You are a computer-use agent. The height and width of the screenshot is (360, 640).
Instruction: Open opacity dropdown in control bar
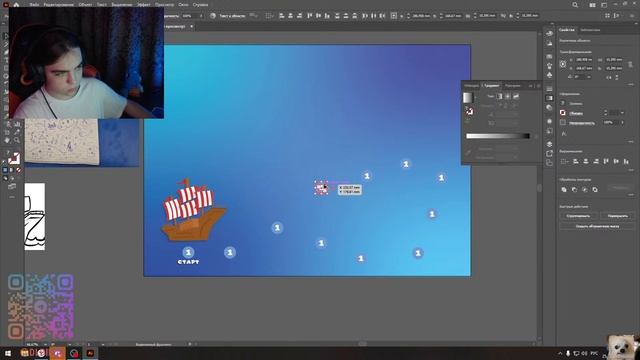(201, 16)
